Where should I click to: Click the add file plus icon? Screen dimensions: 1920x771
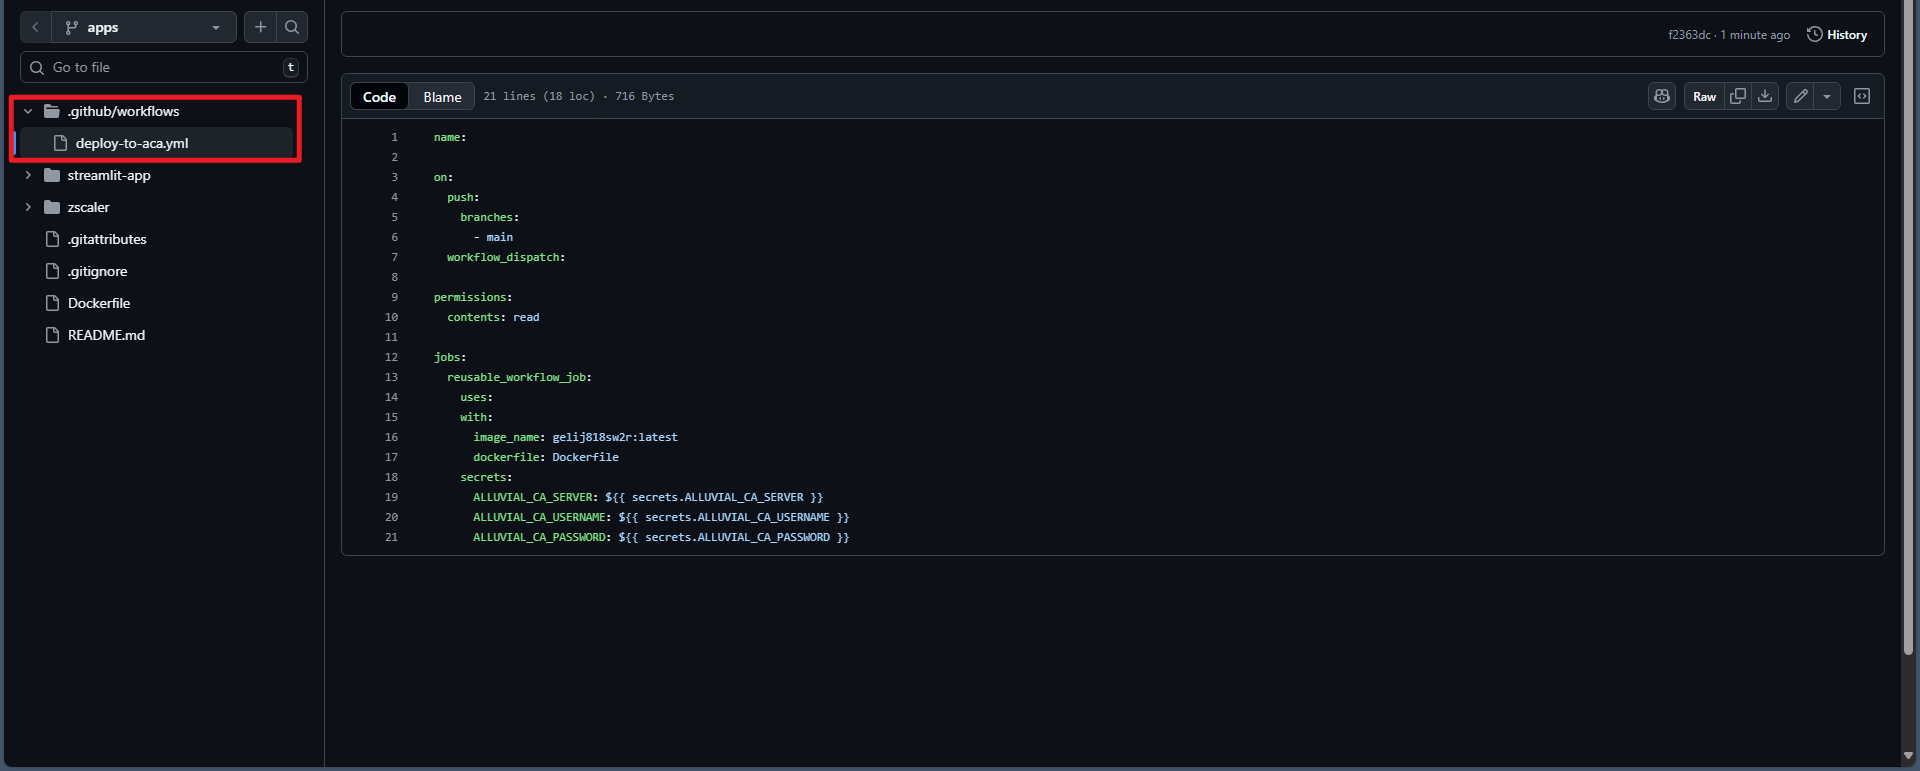(261, 27)
